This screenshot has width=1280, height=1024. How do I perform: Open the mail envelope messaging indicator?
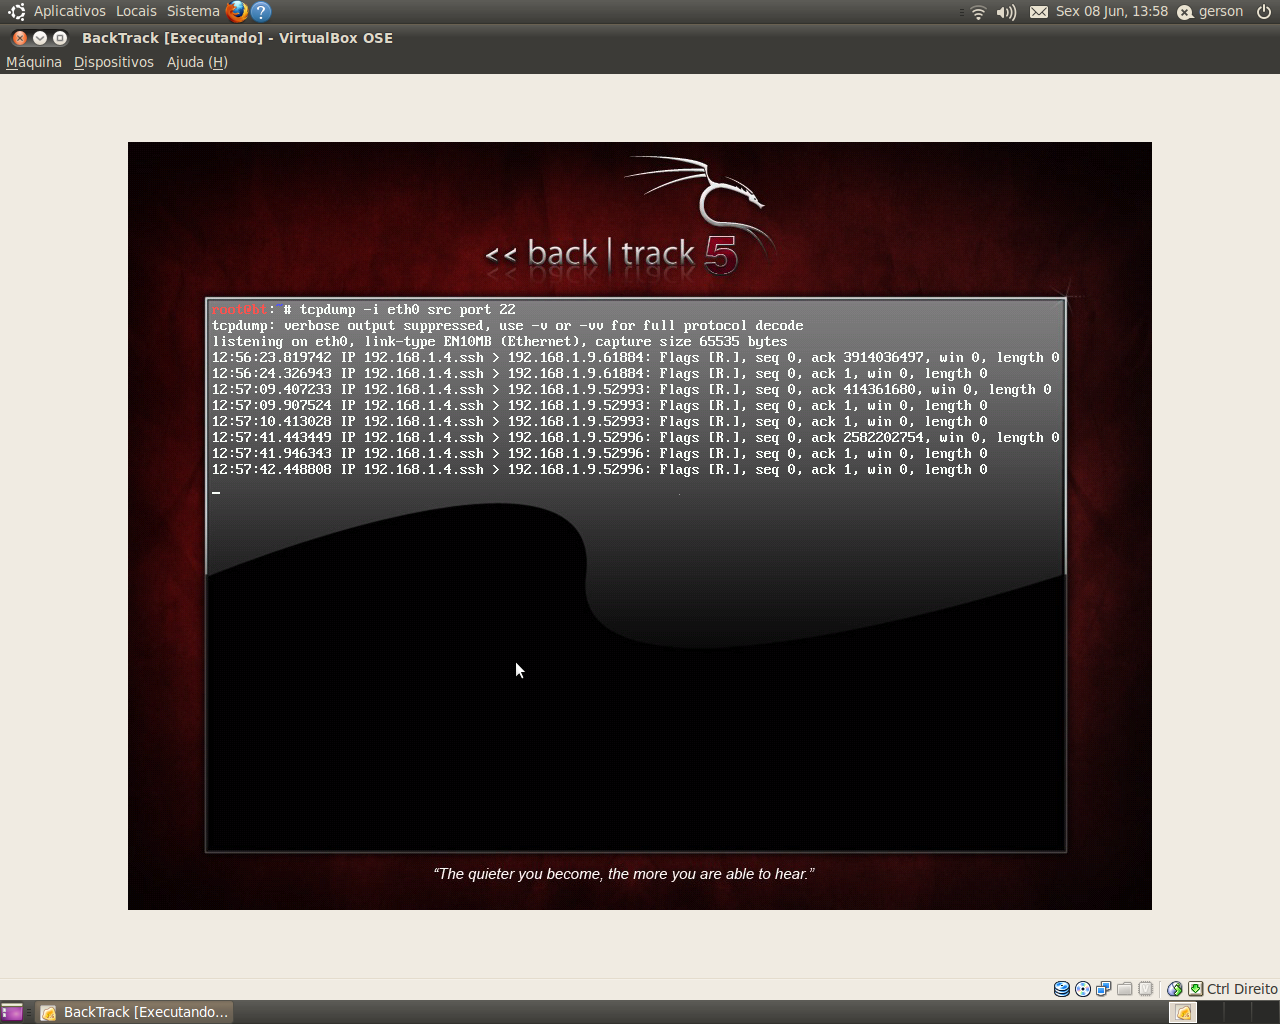pos(1039,12)
